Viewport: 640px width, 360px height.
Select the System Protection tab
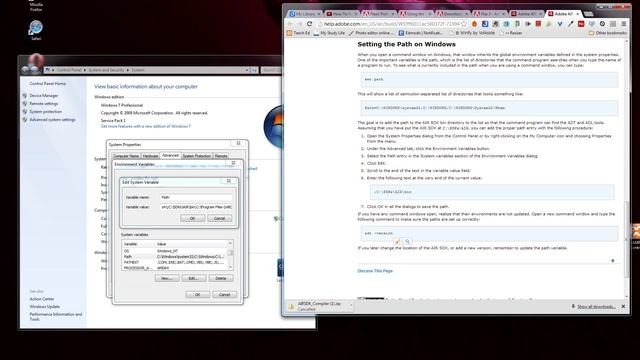click(197, 156)
